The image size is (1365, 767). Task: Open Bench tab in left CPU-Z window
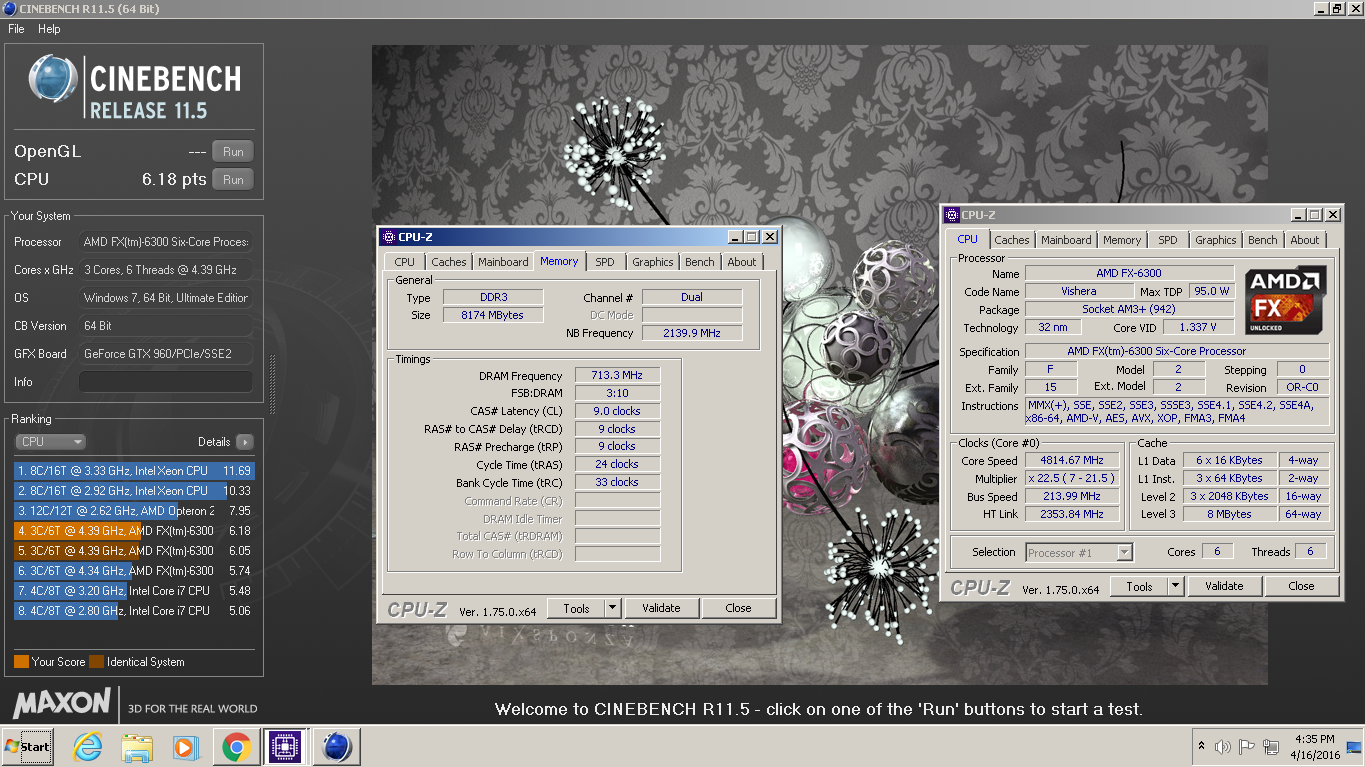point(700,262)
